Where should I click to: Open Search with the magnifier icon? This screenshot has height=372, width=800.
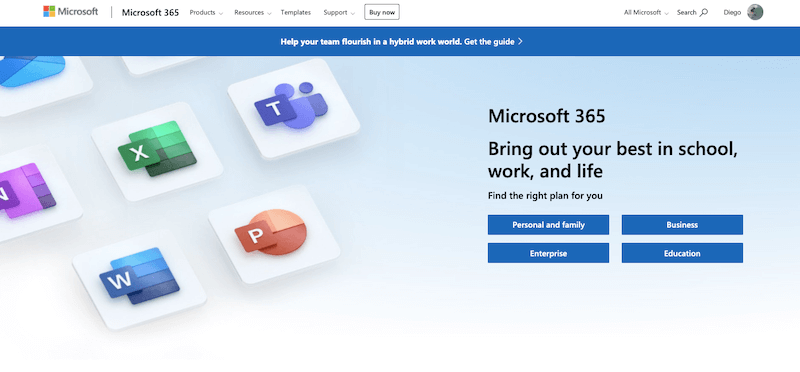click(692, 12)
